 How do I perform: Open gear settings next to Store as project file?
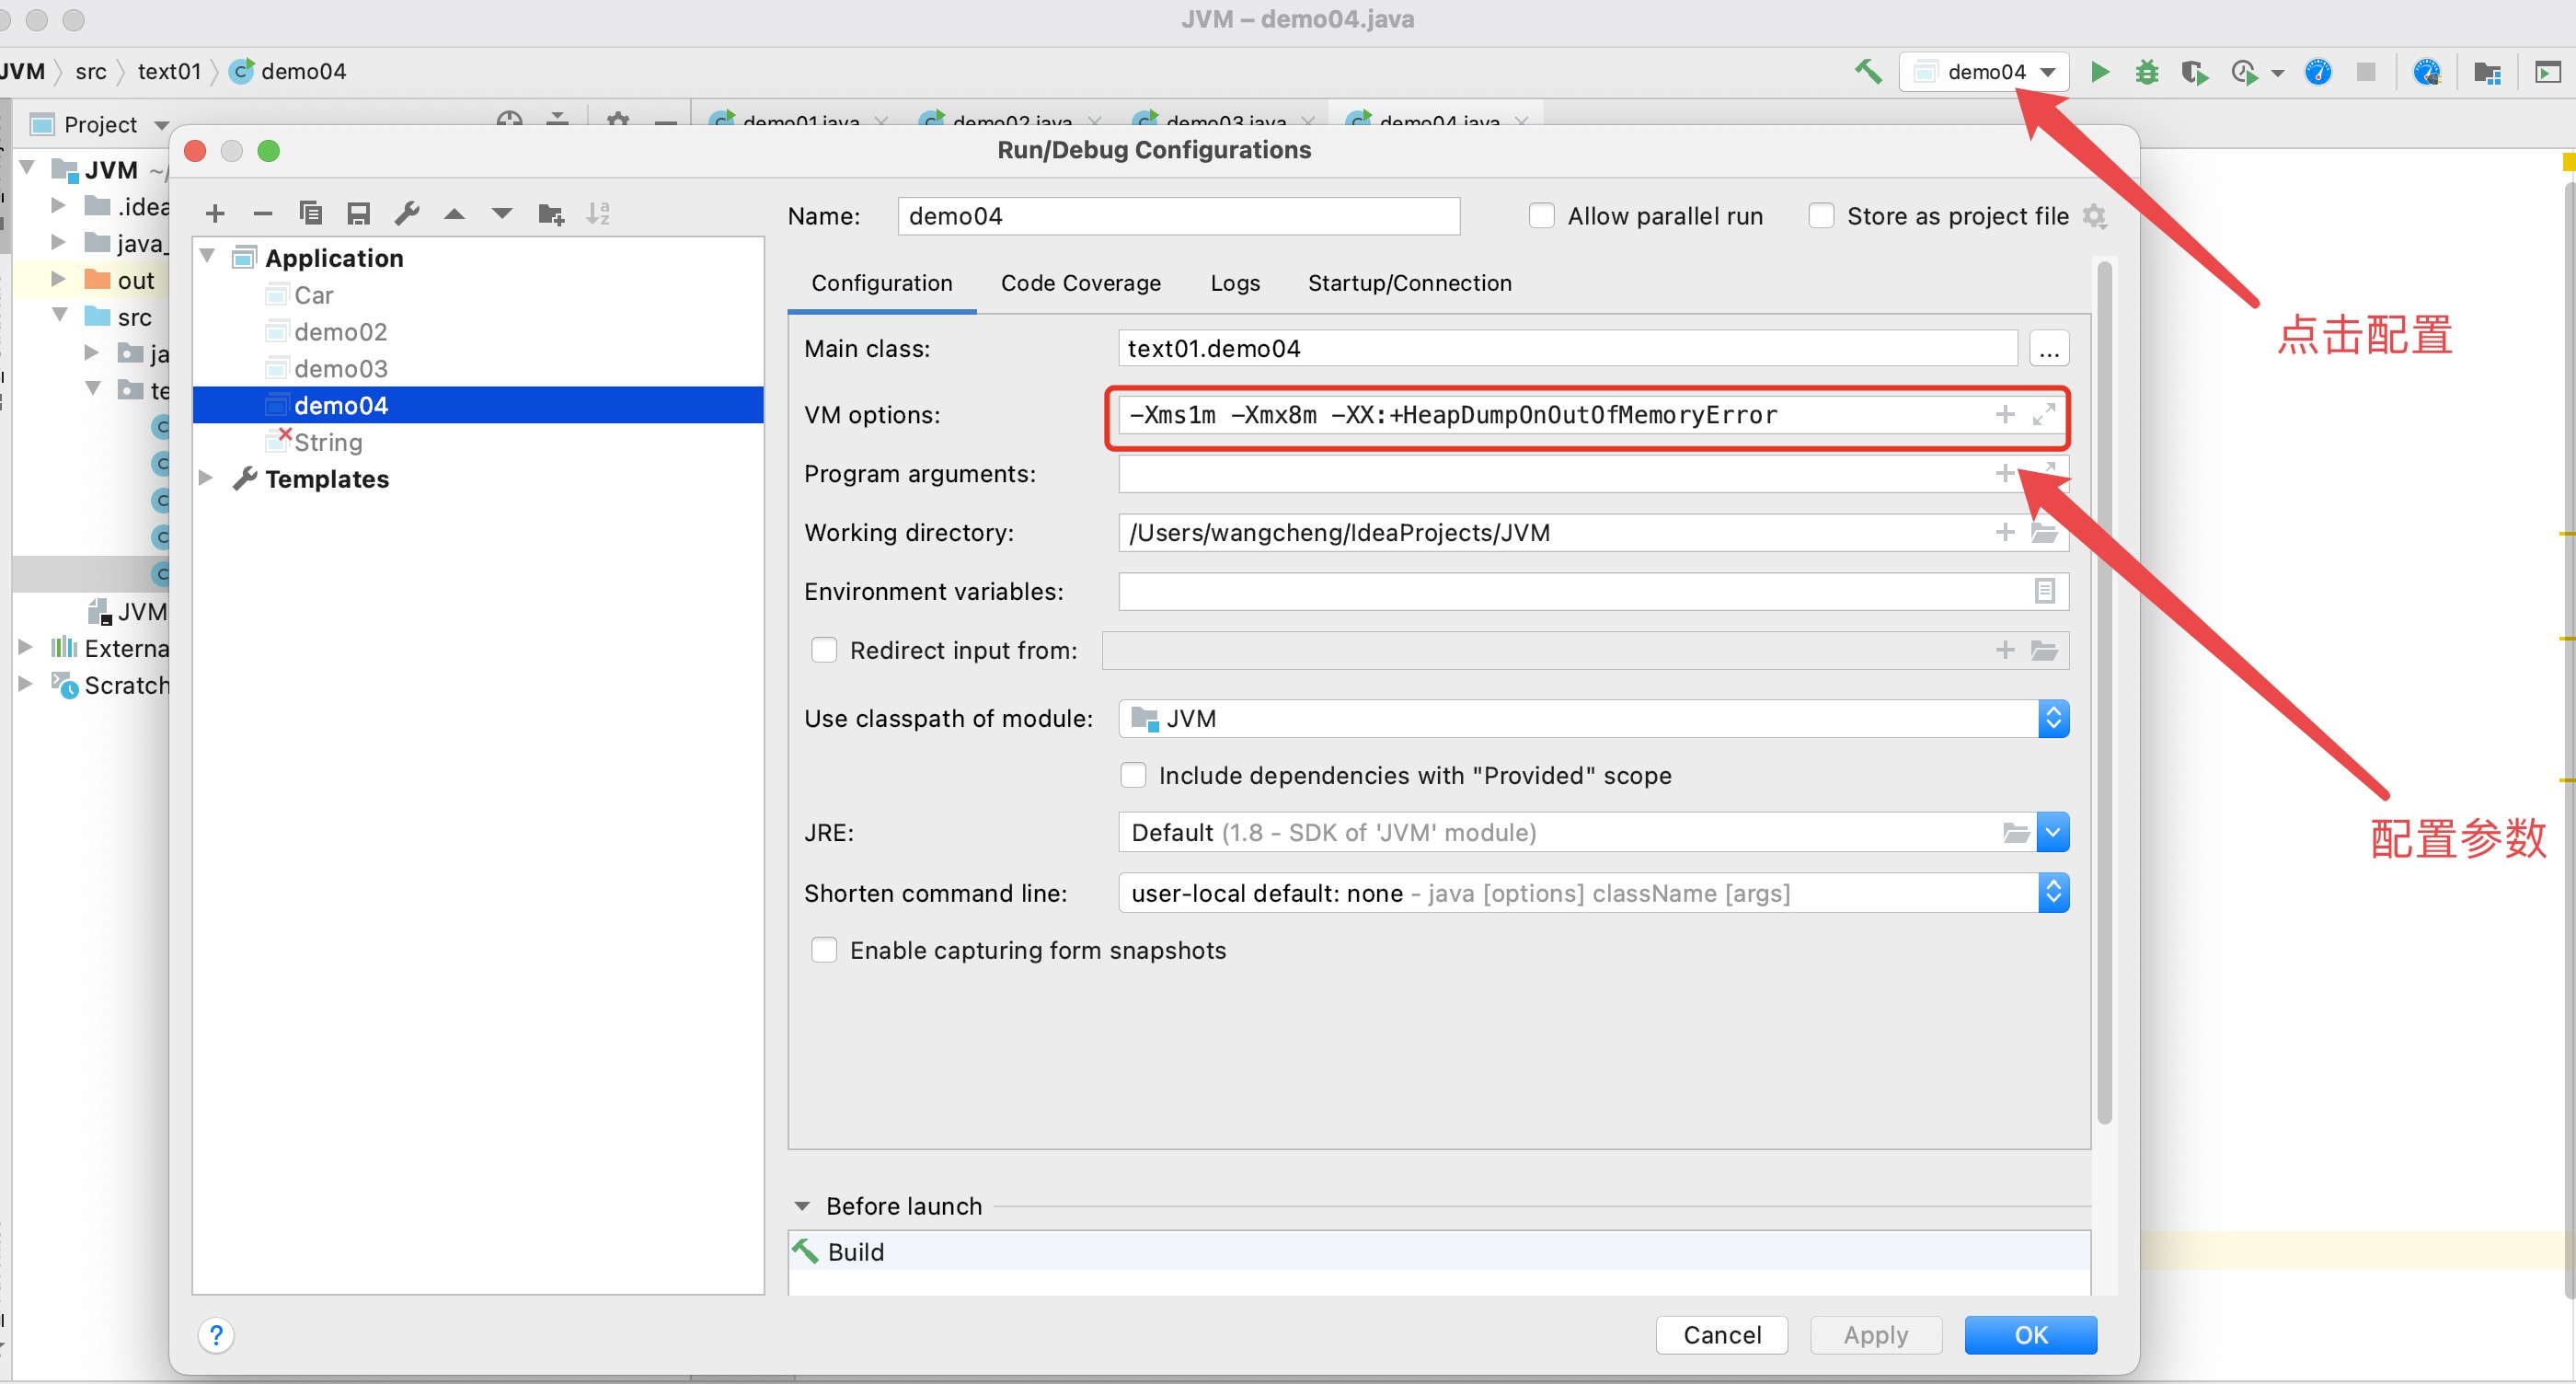[2094, 216]
